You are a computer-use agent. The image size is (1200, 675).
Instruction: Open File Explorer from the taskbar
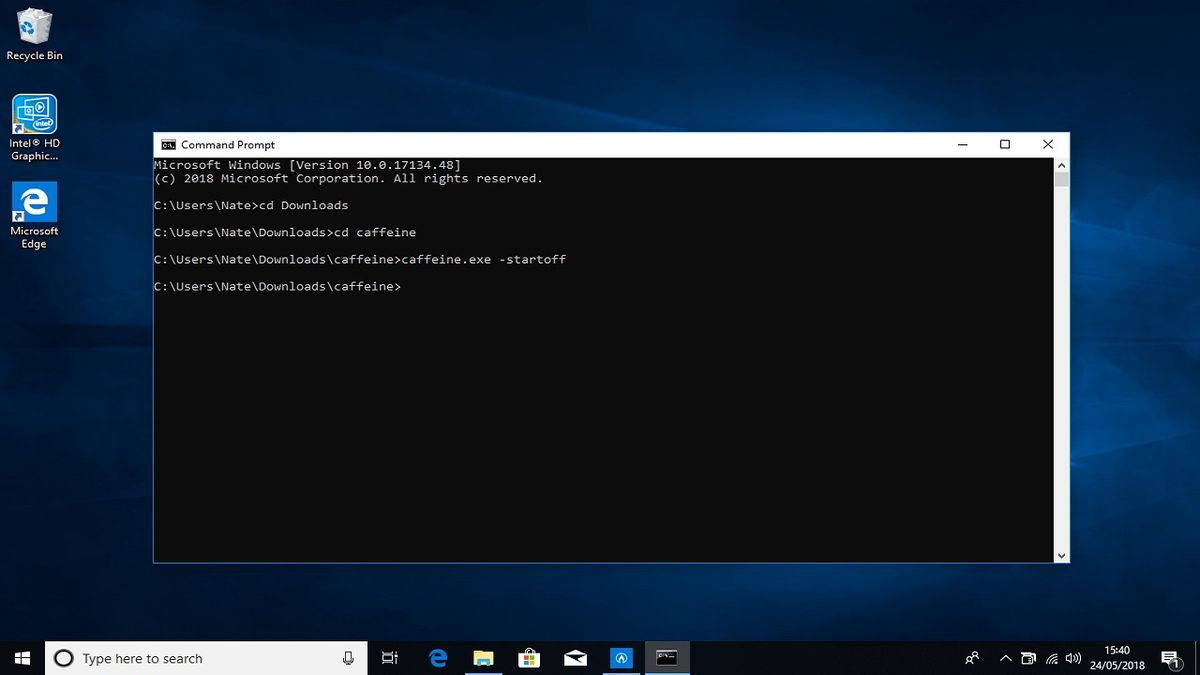coord(484,658)
